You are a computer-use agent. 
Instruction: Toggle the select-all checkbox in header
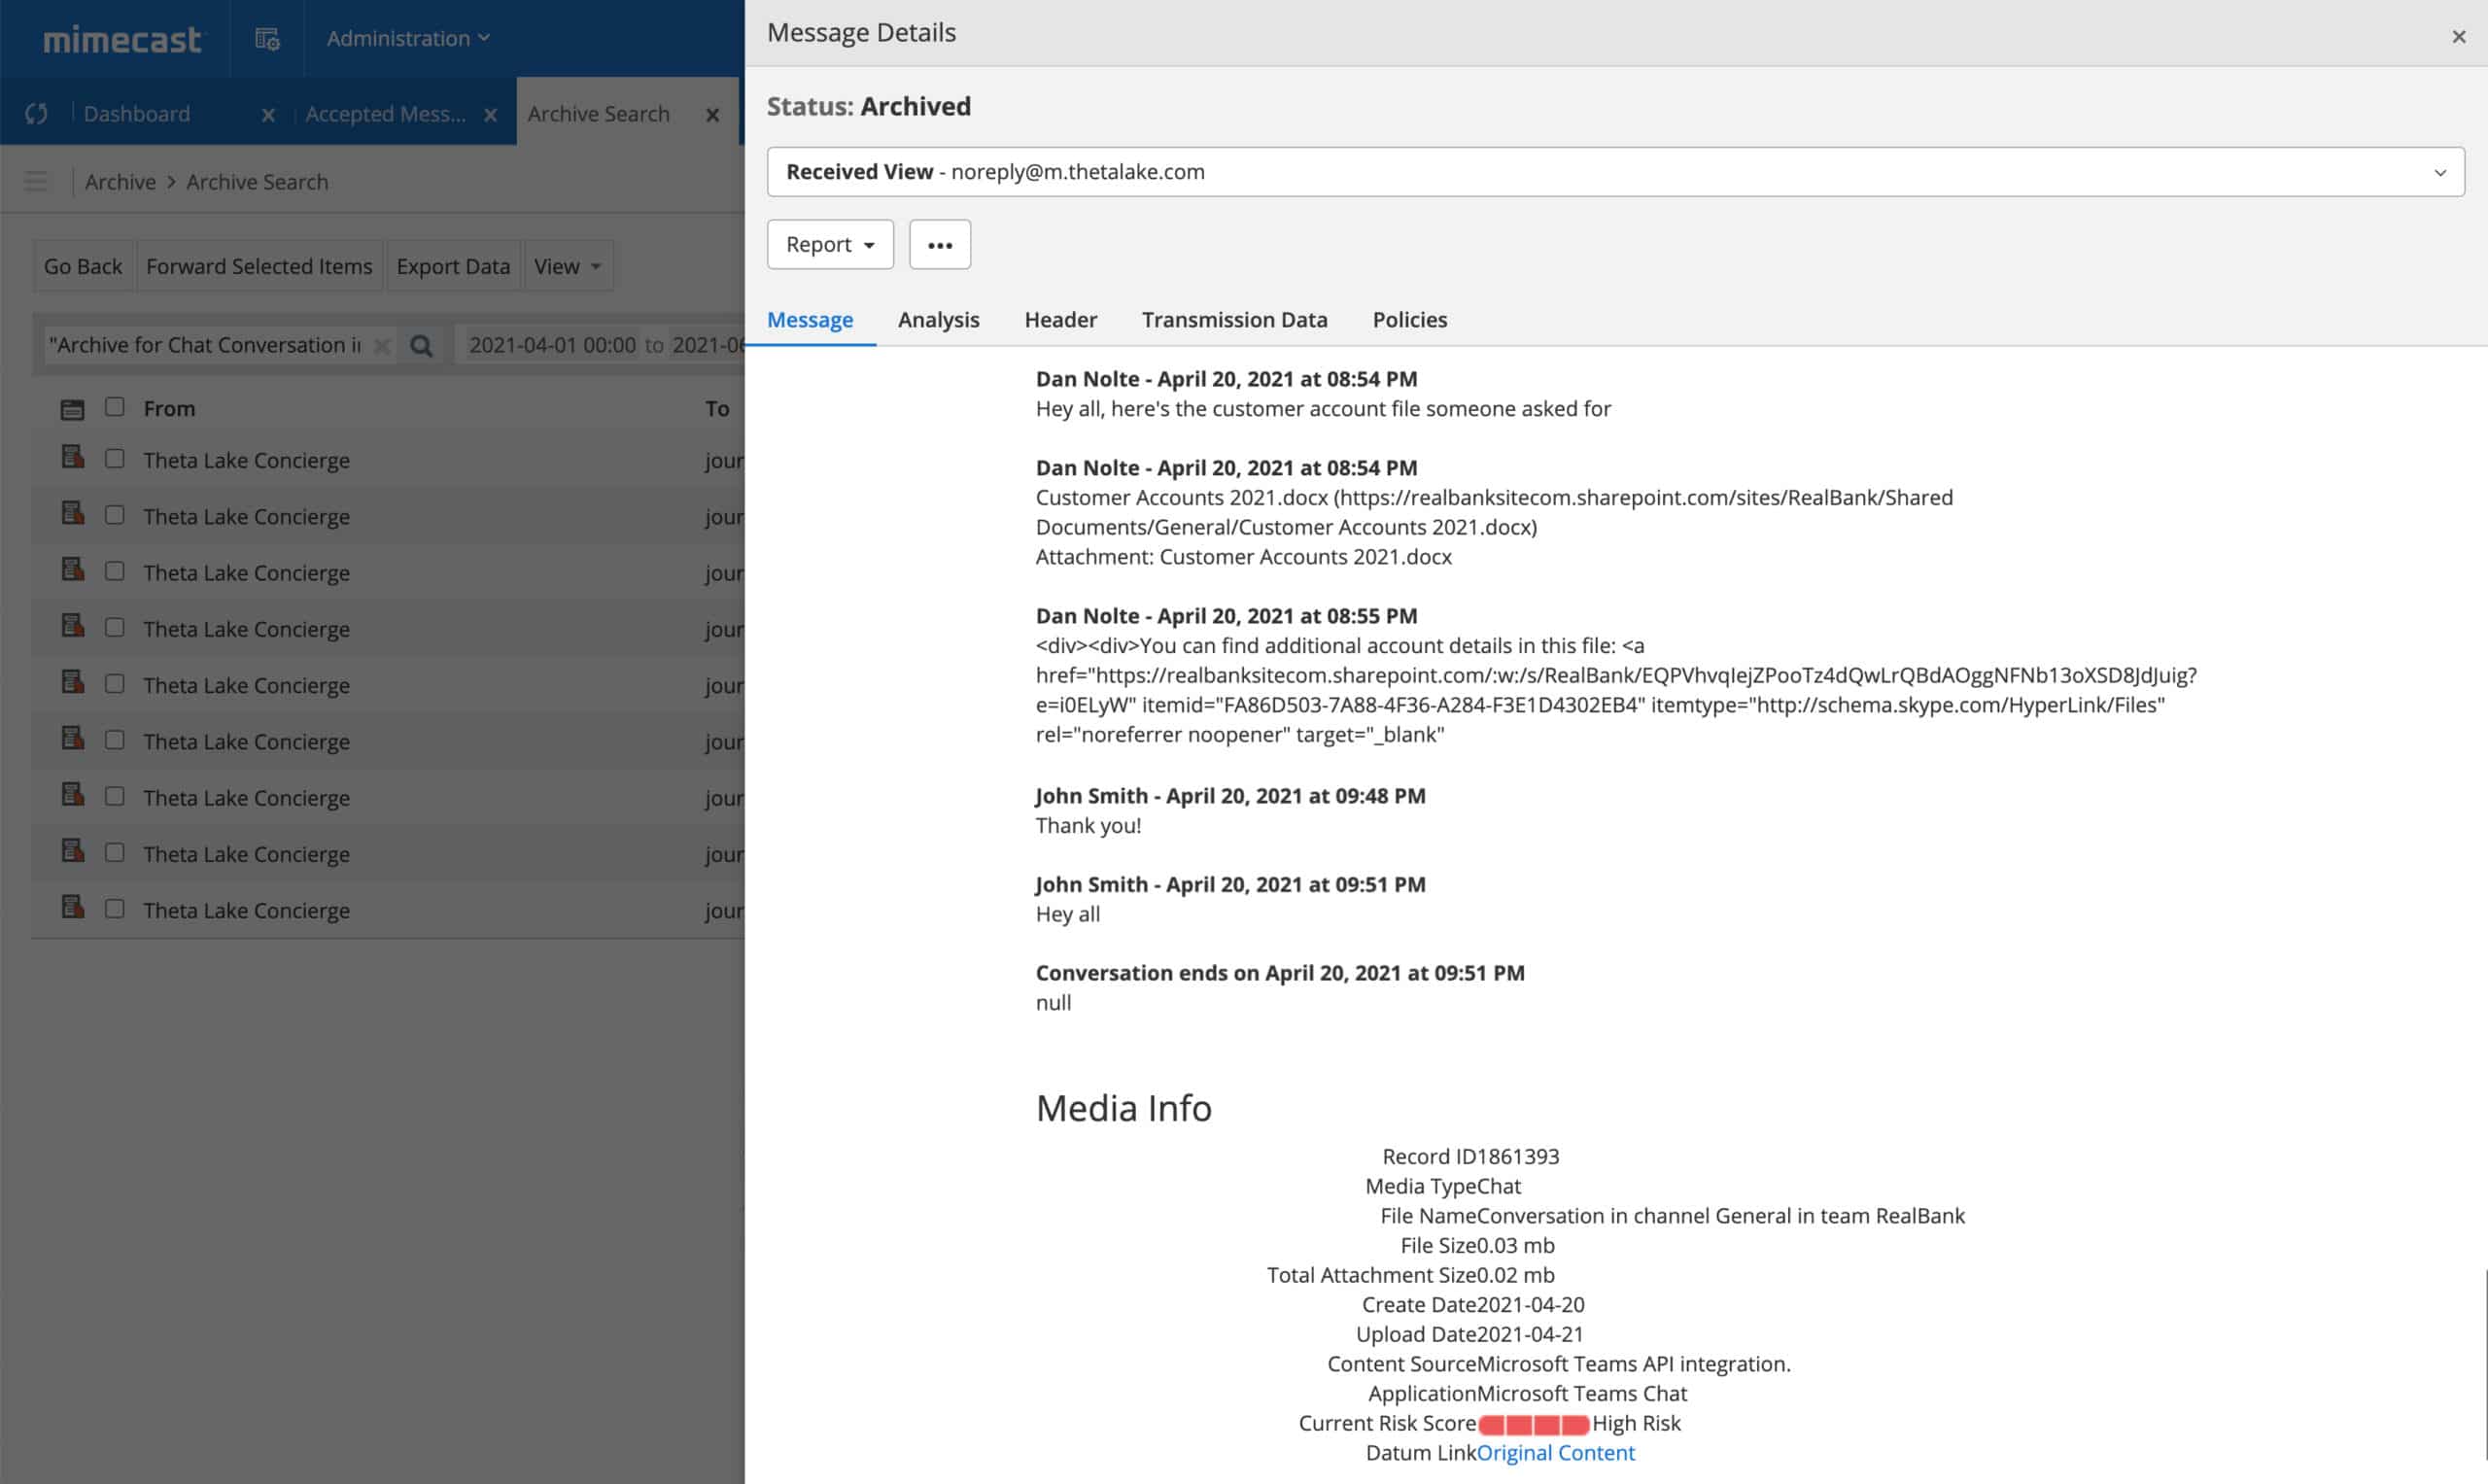point(115,407)
